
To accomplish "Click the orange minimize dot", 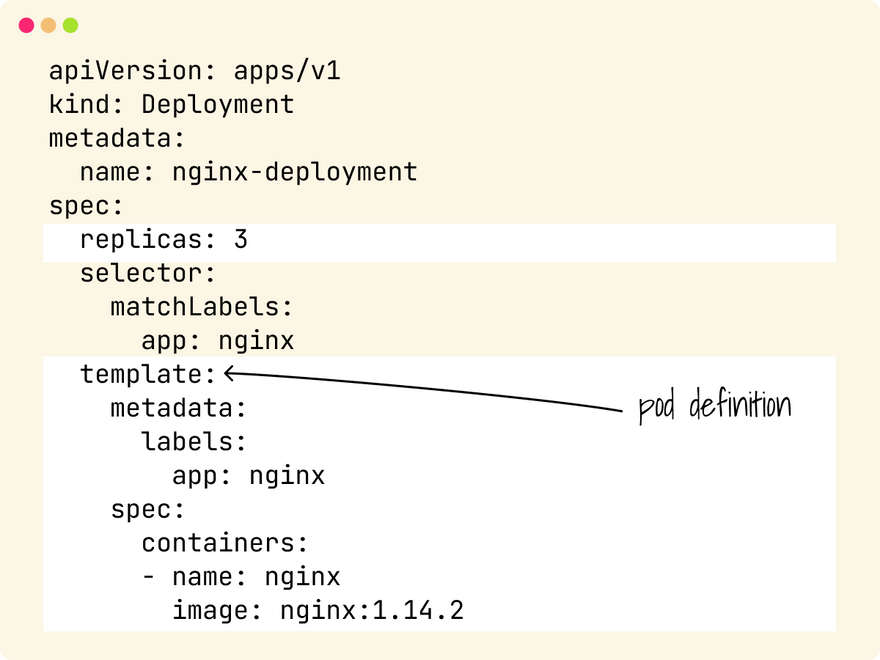I will click(48, 26).
